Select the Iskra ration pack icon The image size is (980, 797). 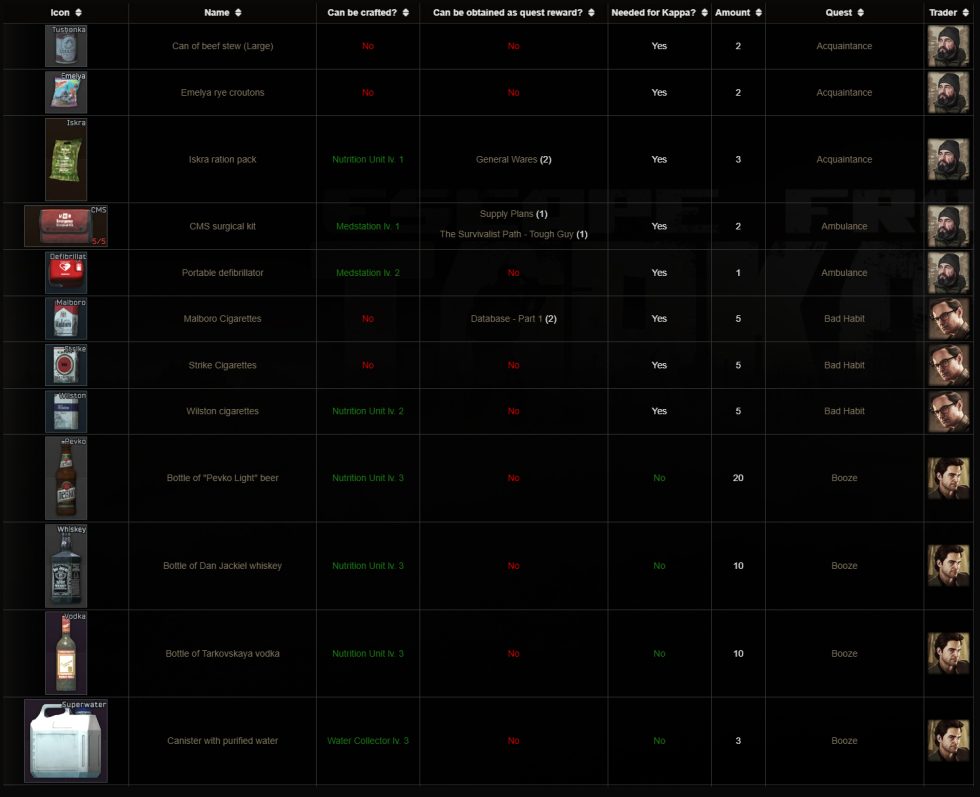[65, 158]
